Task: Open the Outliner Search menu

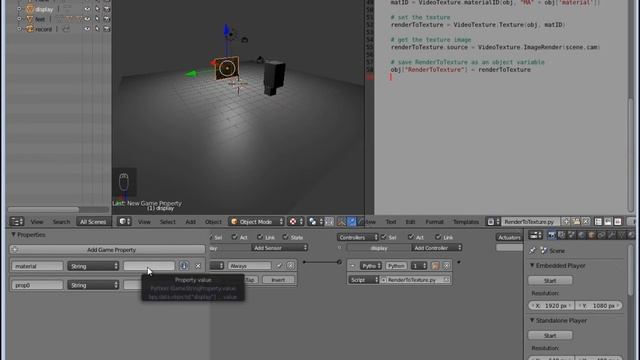Action: tap(61, 222)
